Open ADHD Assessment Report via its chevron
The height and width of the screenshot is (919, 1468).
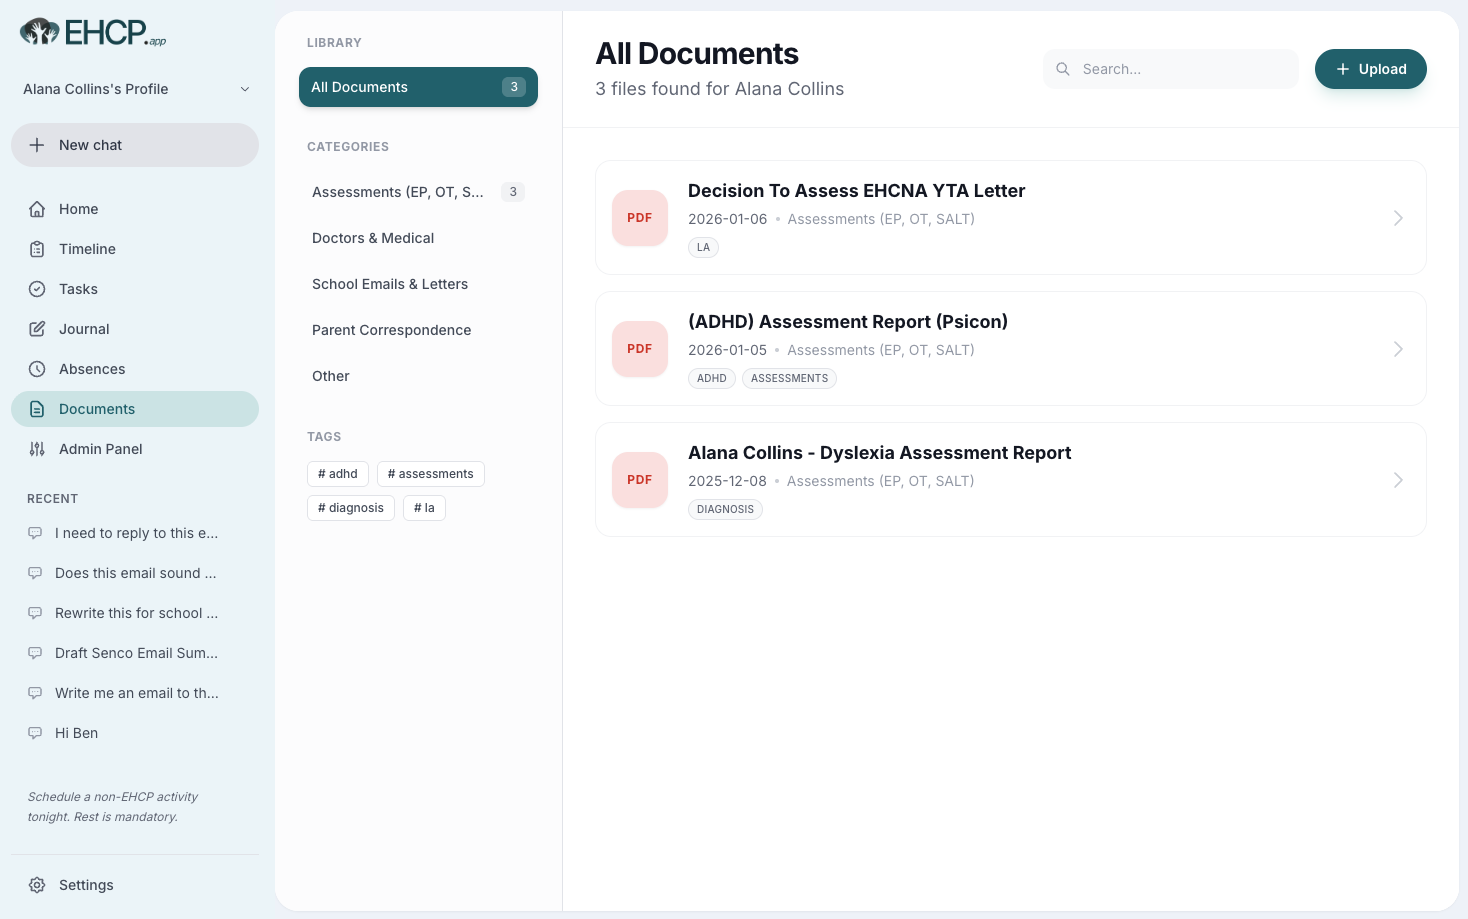pyautogui.click(x=1398, y=349)
